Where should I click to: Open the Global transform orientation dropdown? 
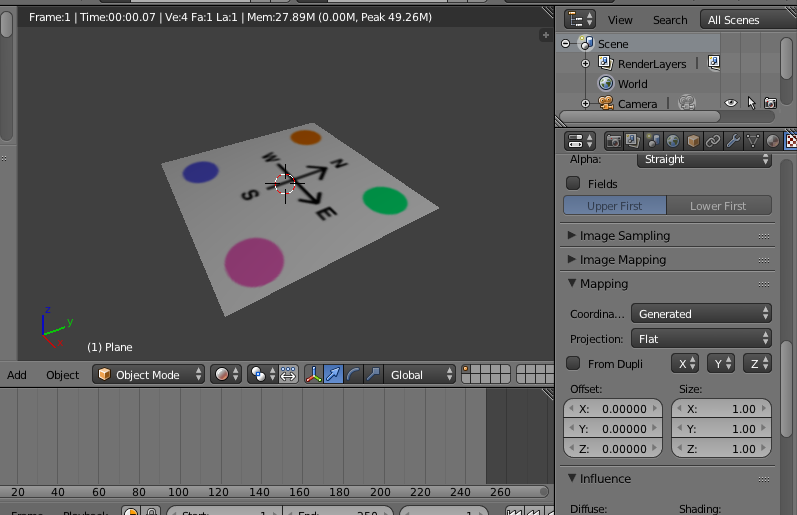tap(419, 375)
